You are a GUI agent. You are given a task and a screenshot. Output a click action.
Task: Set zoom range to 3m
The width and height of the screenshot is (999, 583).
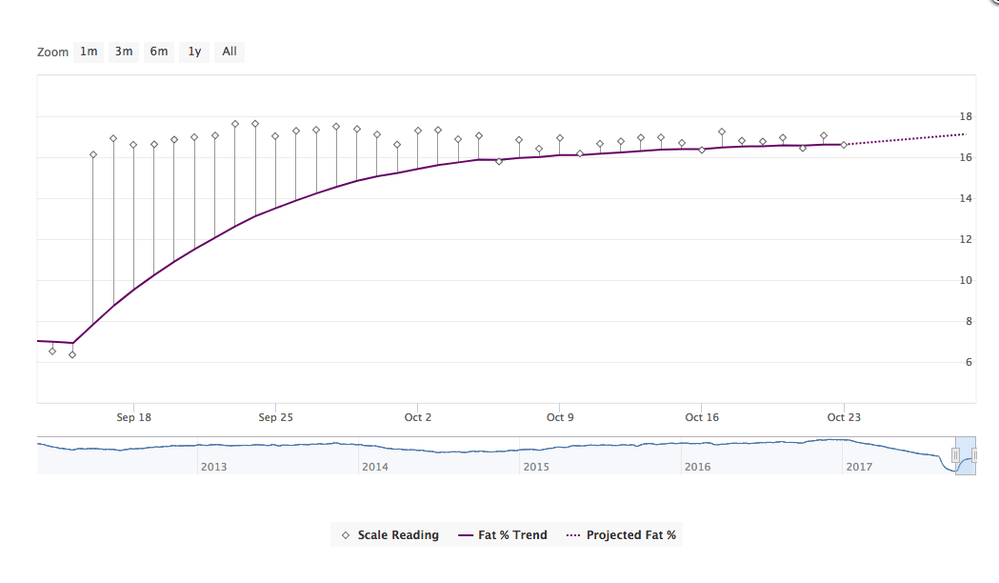[124, 52]
